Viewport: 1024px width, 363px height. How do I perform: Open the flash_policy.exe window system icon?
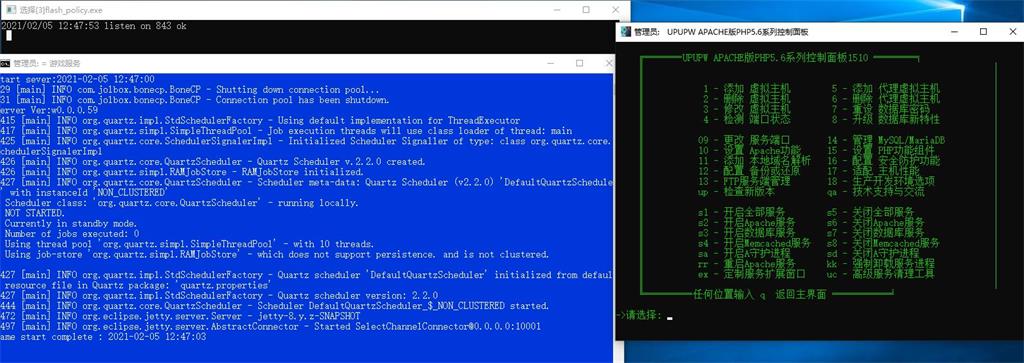[10, 10]
